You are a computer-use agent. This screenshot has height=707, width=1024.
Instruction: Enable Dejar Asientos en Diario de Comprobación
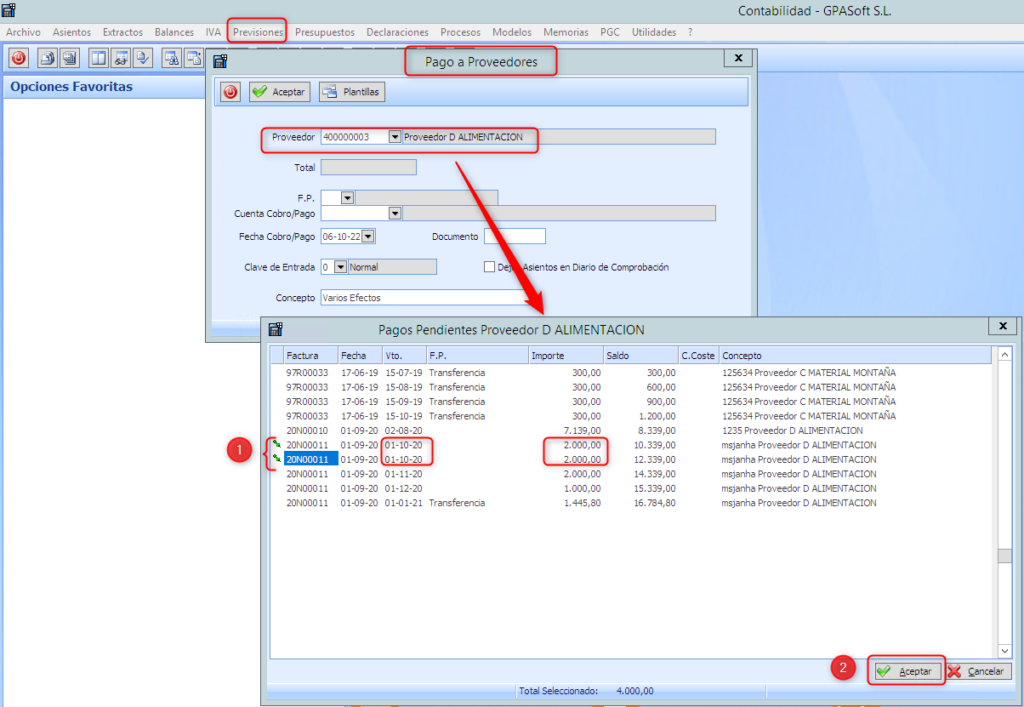[x=489, y=267]
